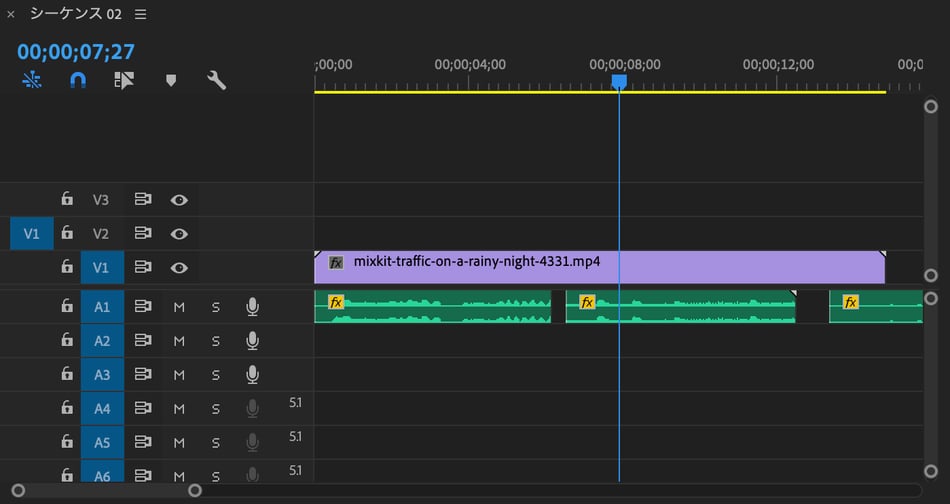Click the V1 source patching button
Screen dimensions: 950x504
click(x=31, y=234)
